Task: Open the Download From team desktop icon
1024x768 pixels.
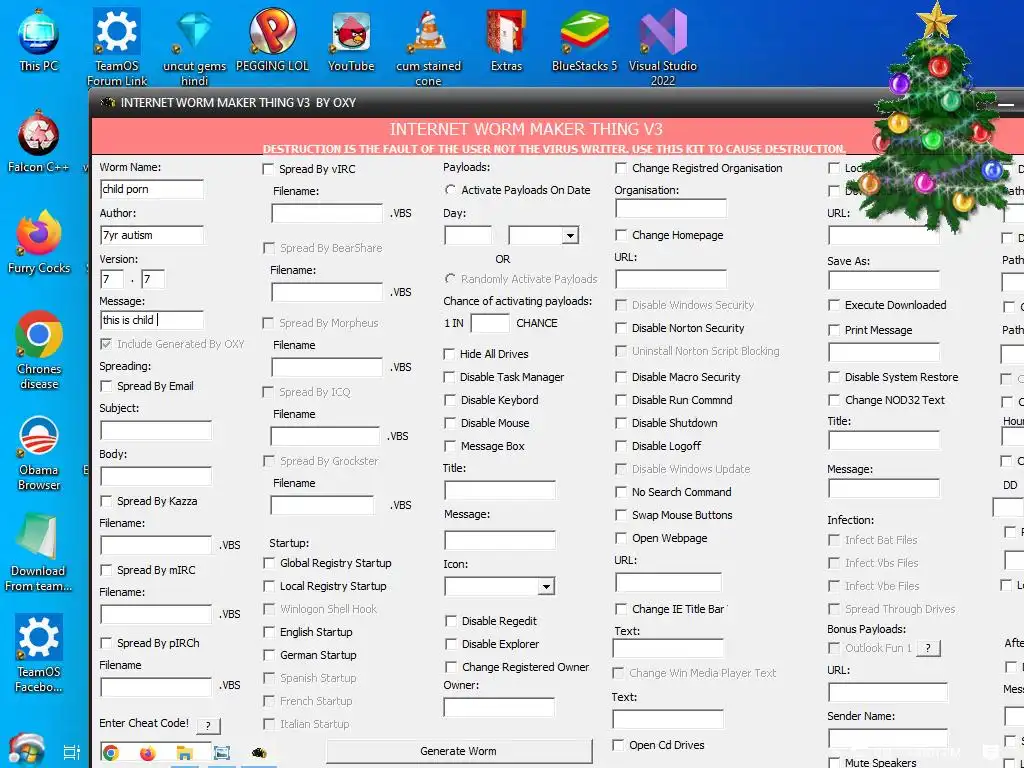Action: click(39, 552)
